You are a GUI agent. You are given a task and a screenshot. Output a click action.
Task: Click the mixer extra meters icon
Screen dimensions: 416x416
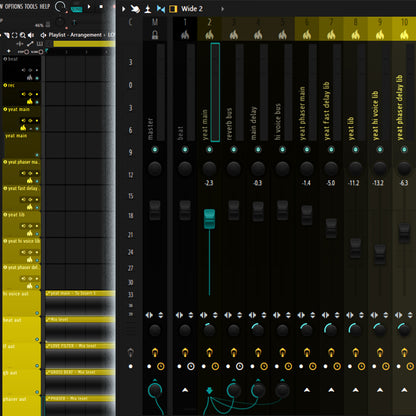point(148,9)
